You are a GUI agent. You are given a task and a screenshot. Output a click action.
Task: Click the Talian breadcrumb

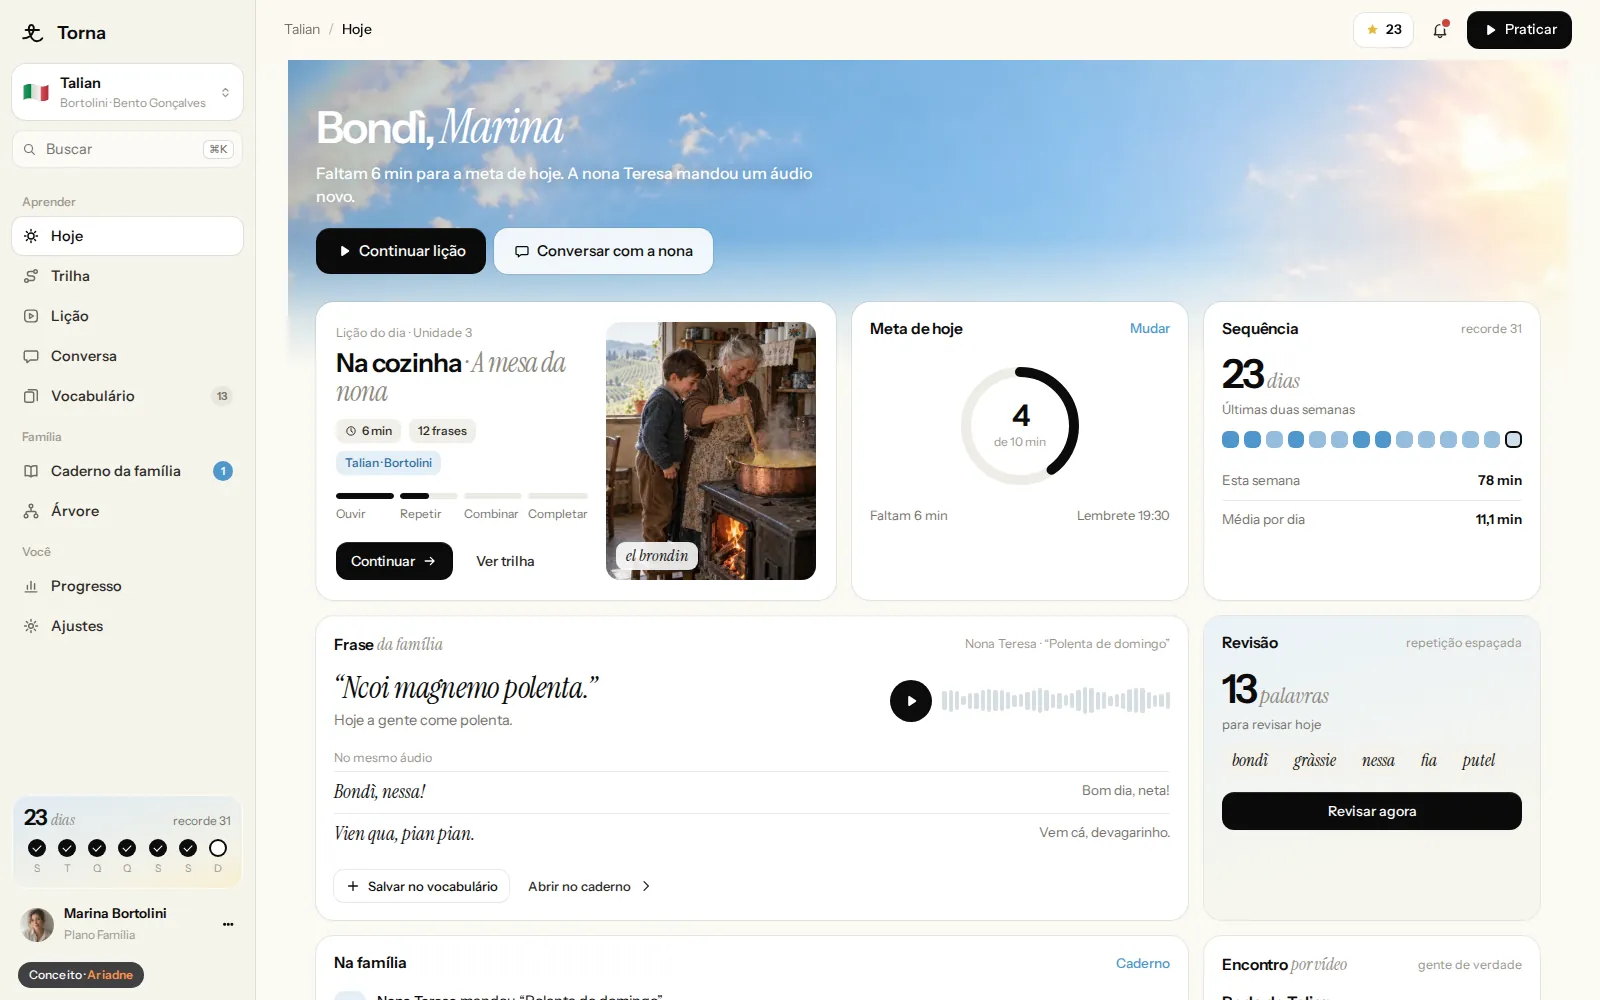pos(302,29)
